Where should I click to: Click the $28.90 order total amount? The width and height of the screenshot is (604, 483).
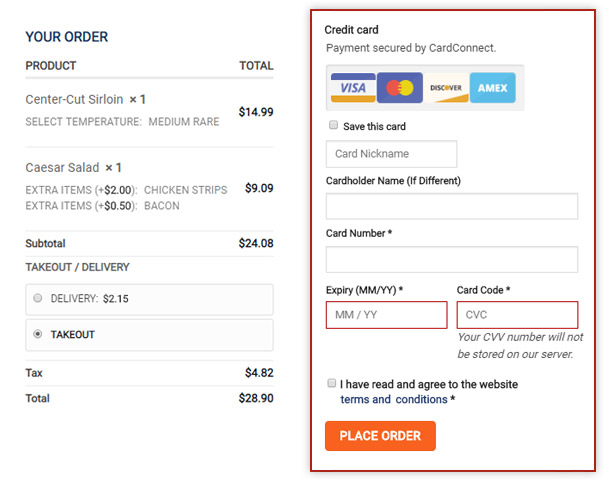coord(257,398)
